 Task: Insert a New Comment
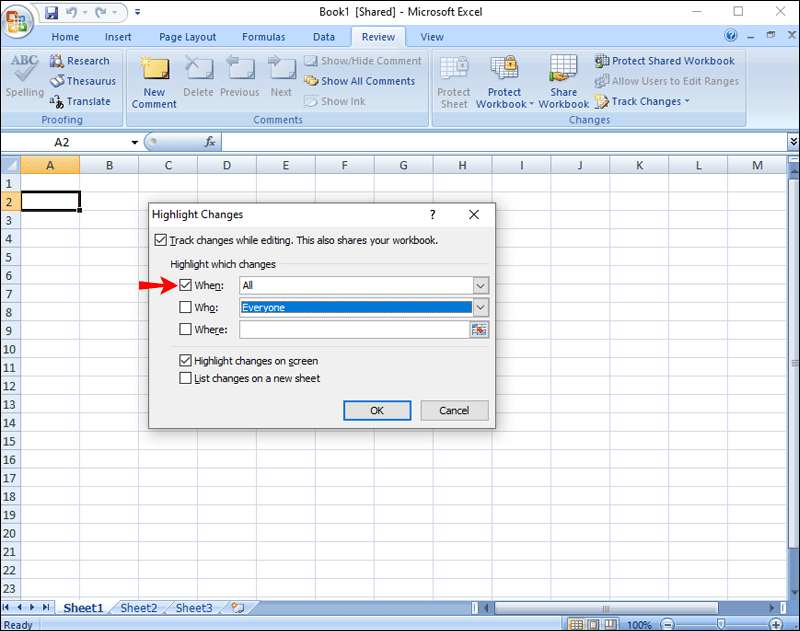[x=154, y=82]
